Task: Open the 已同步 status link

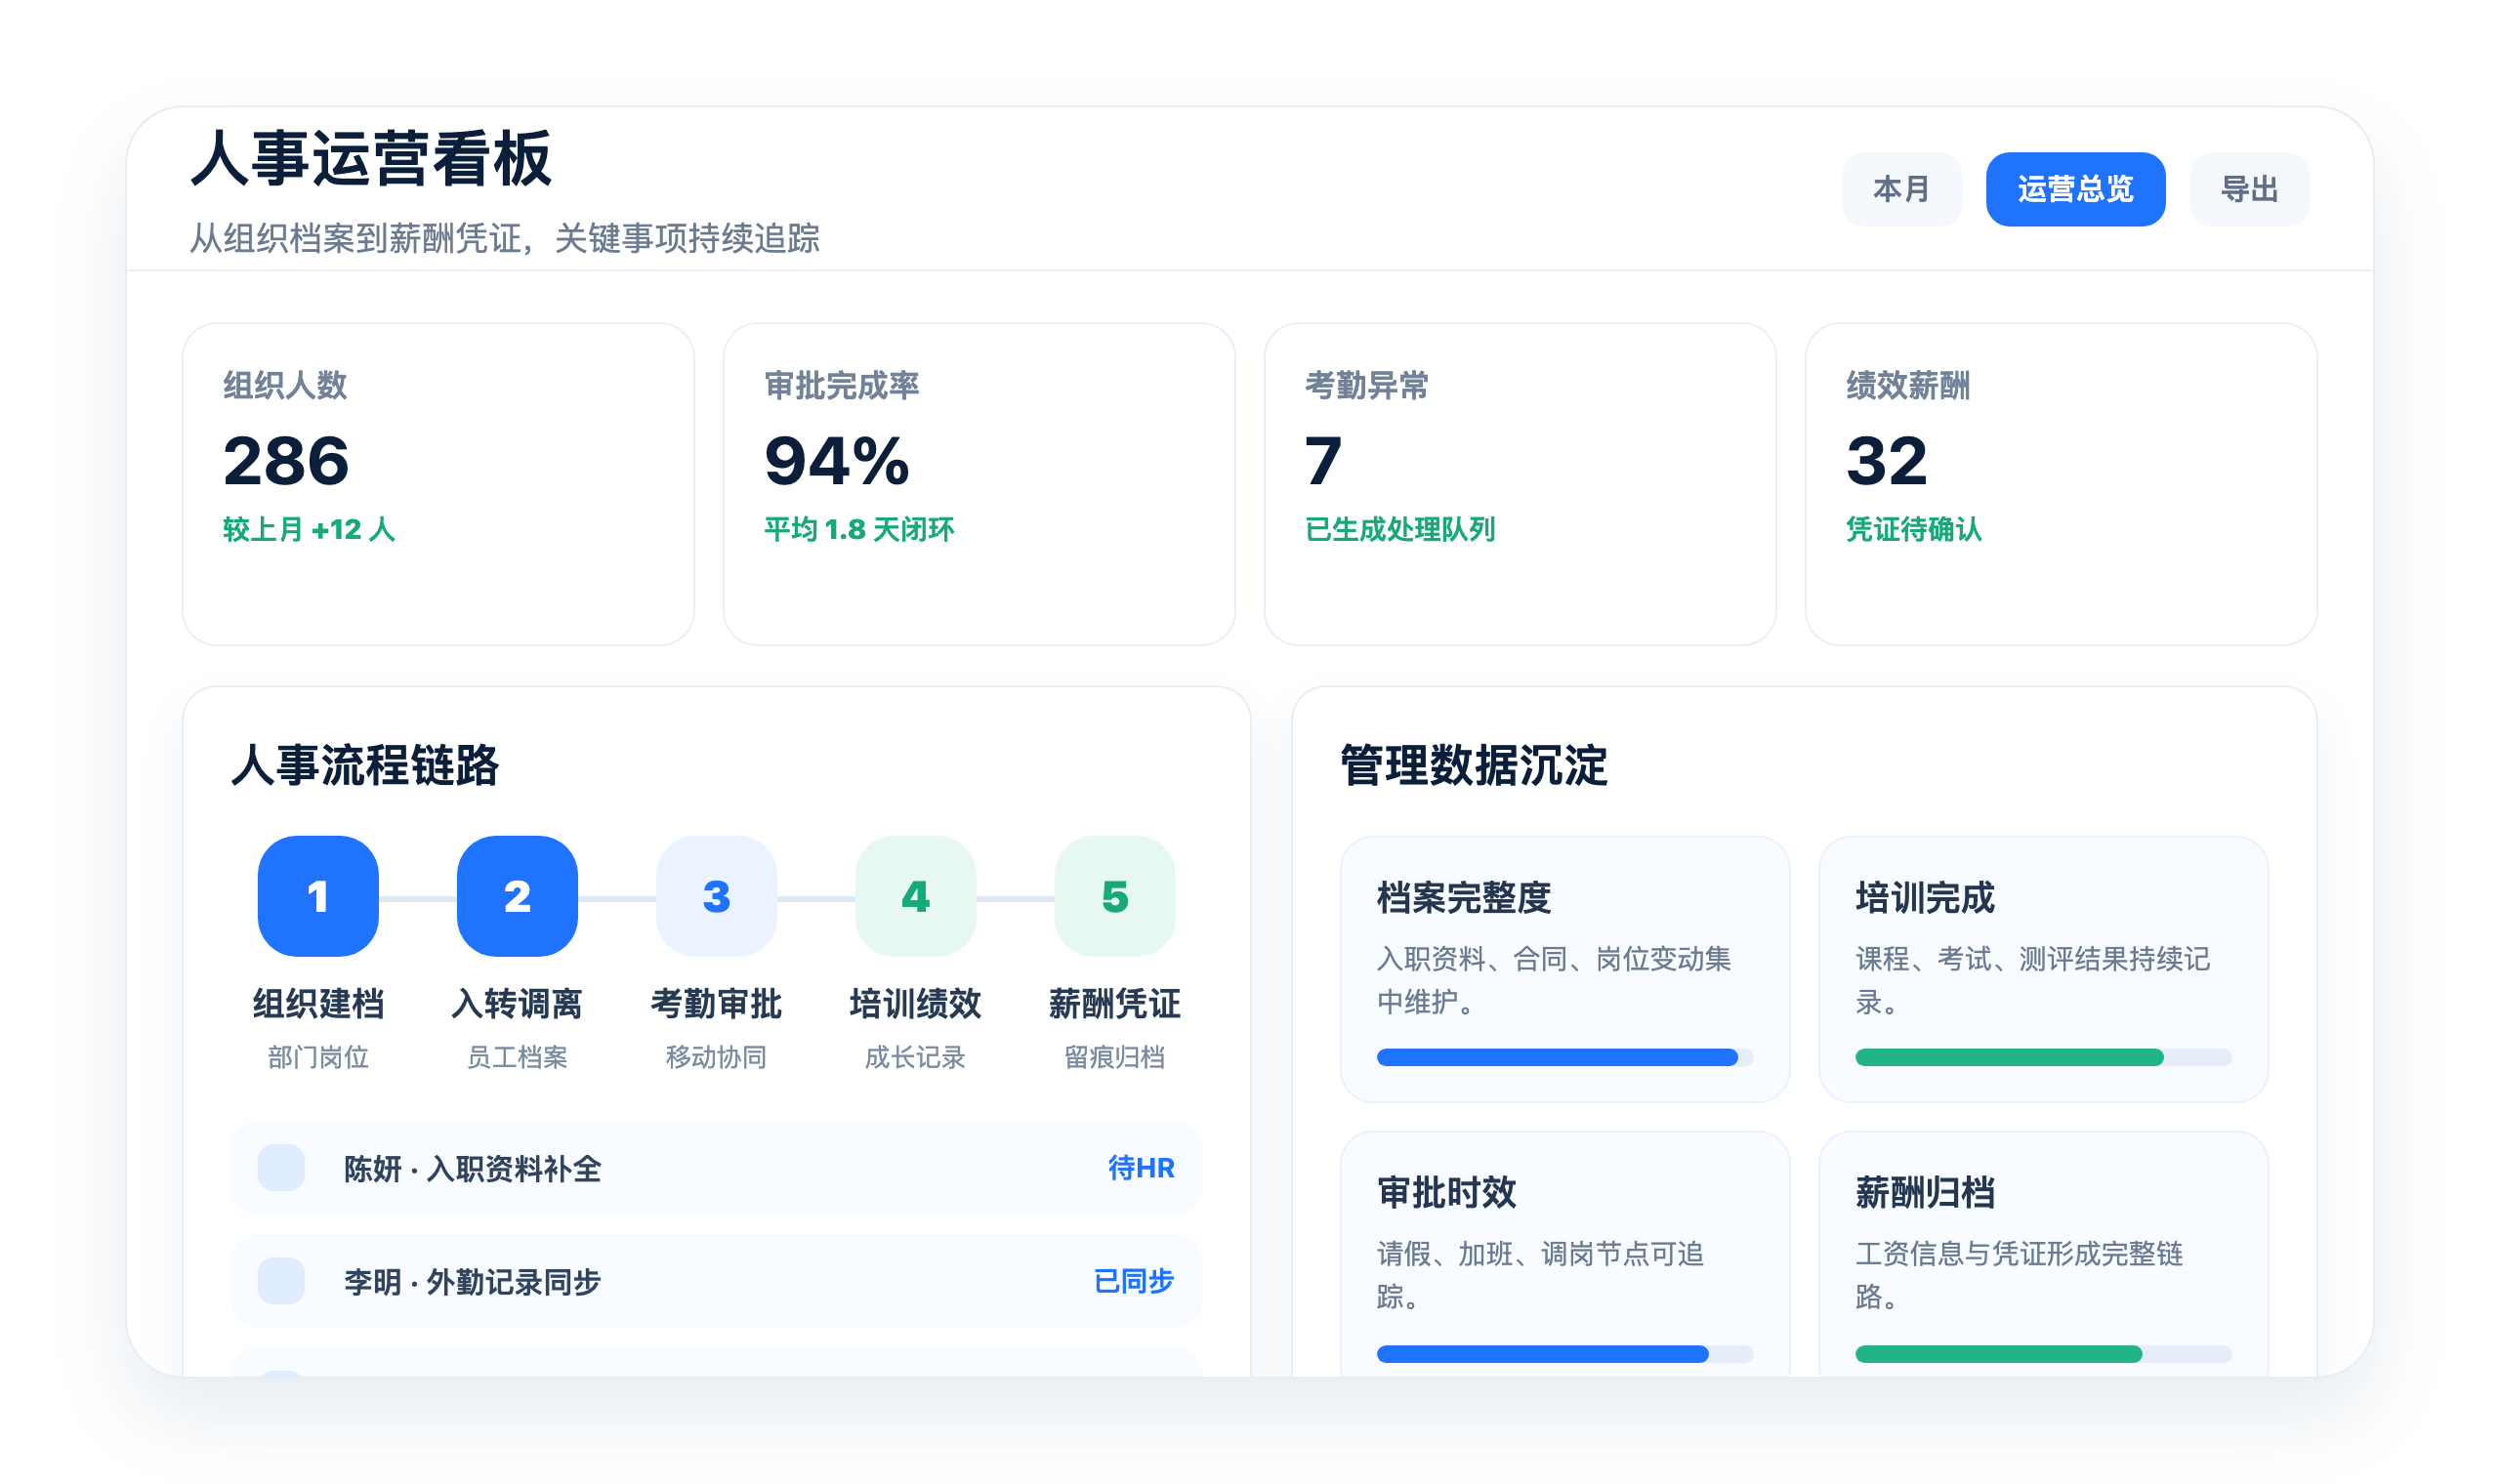Action: pyautogui.click(x=1134, y=1281)
